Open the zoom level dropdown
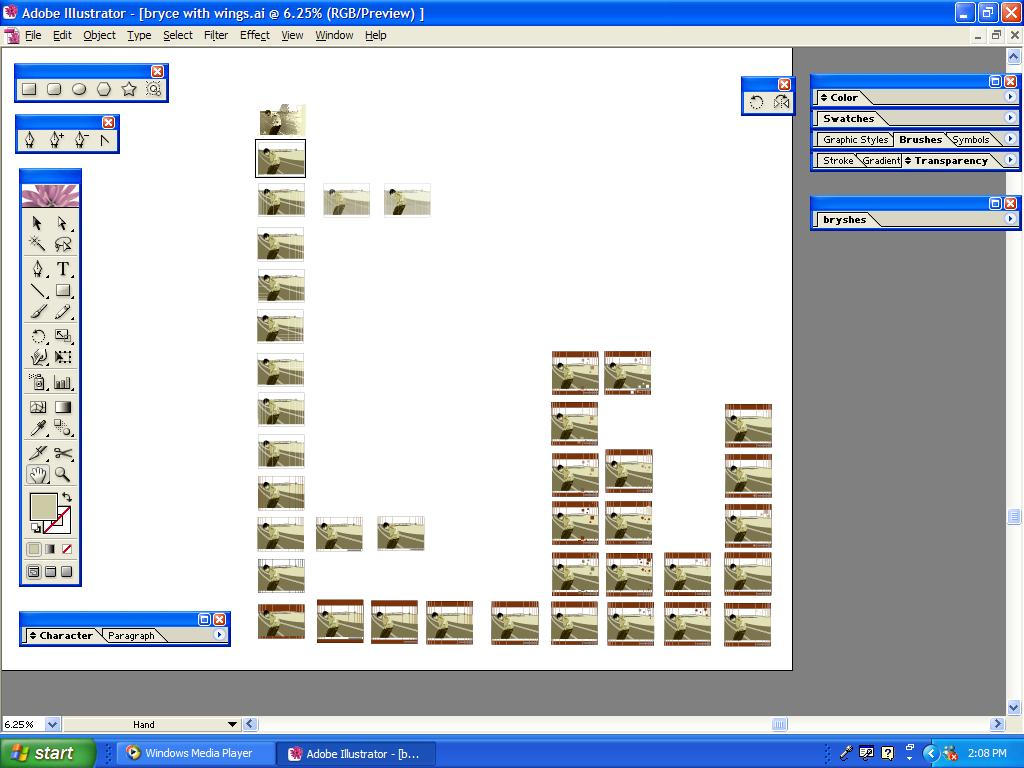Screen dimensions: 1024x768 coord(52,724)
